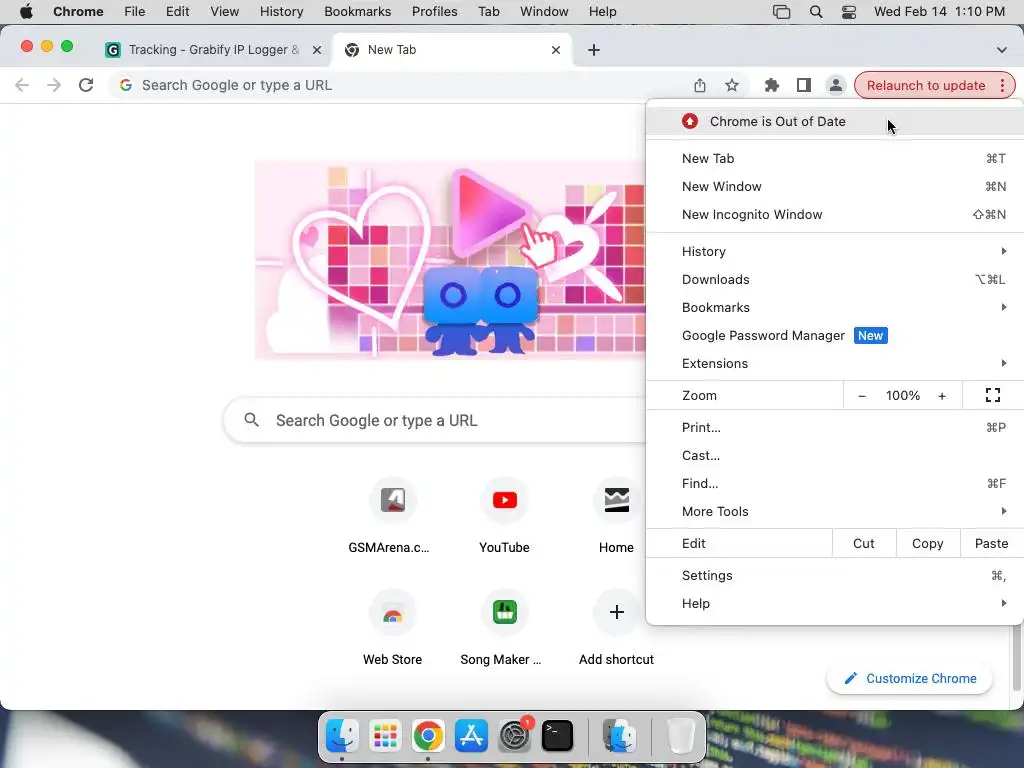Open the View menu in the menu bar
1024x768 pixels.
click(x=225, y=12)
